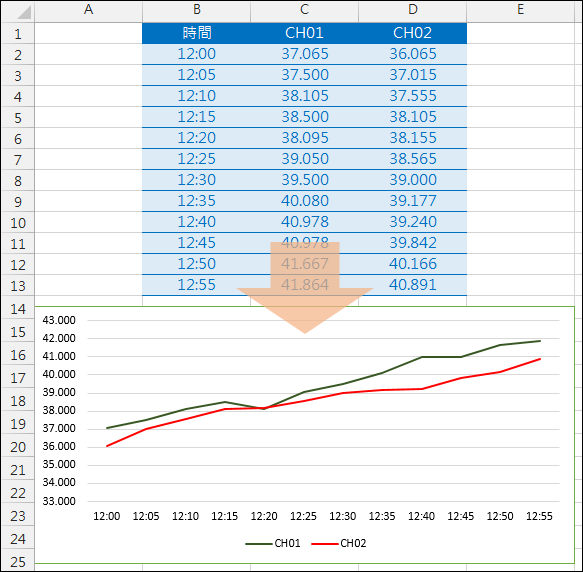The height and width of the screenshot is (572, 583).
Task: Click cell with value 38.095
Action: (x=305, y=138)
